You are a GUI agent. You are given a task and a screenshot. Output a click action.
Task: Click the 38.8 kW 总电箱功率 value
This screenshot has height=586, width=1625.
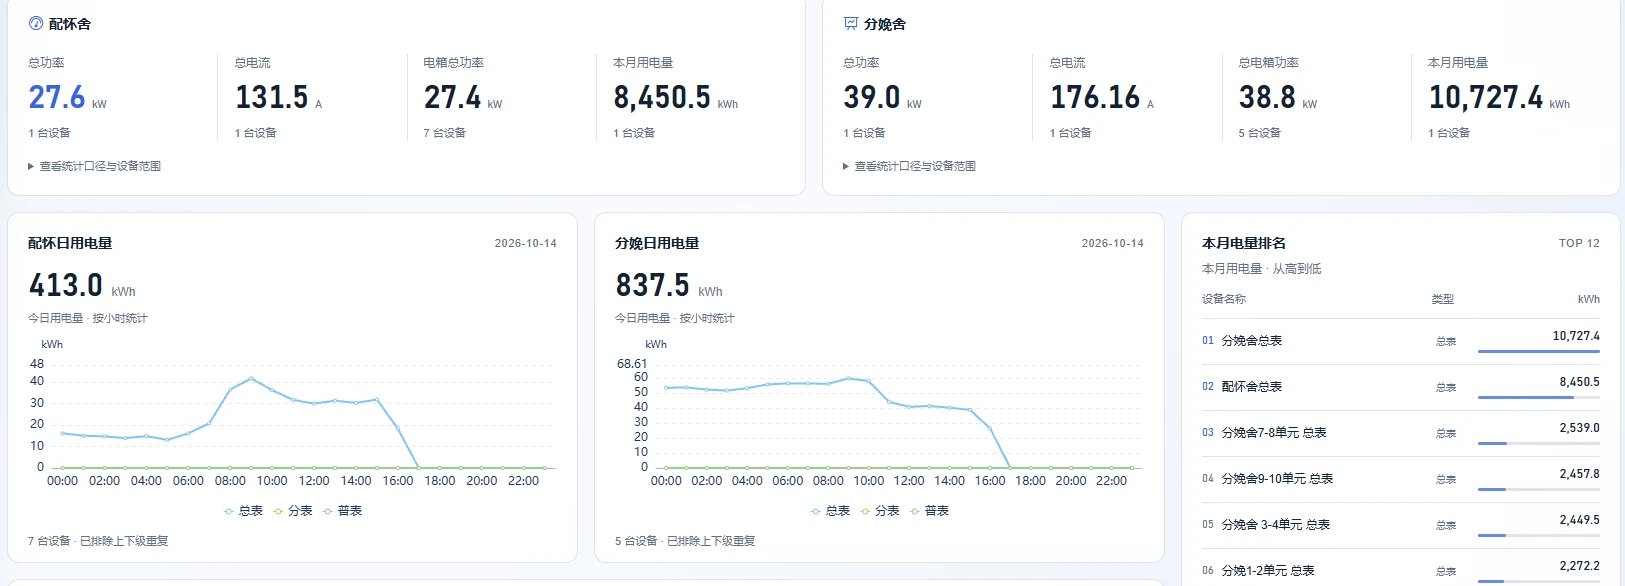click(1278, 97)
